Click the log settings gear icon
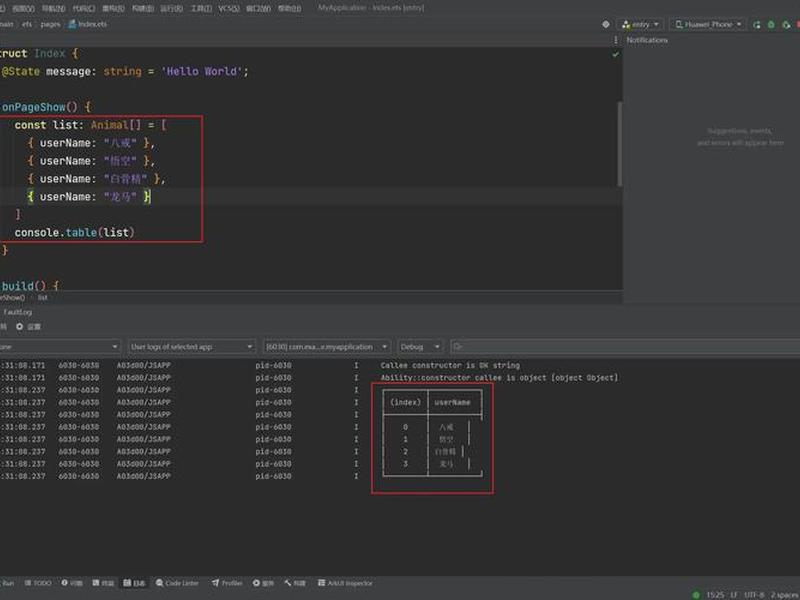800x600 pixels. click(x=19, y=327)
